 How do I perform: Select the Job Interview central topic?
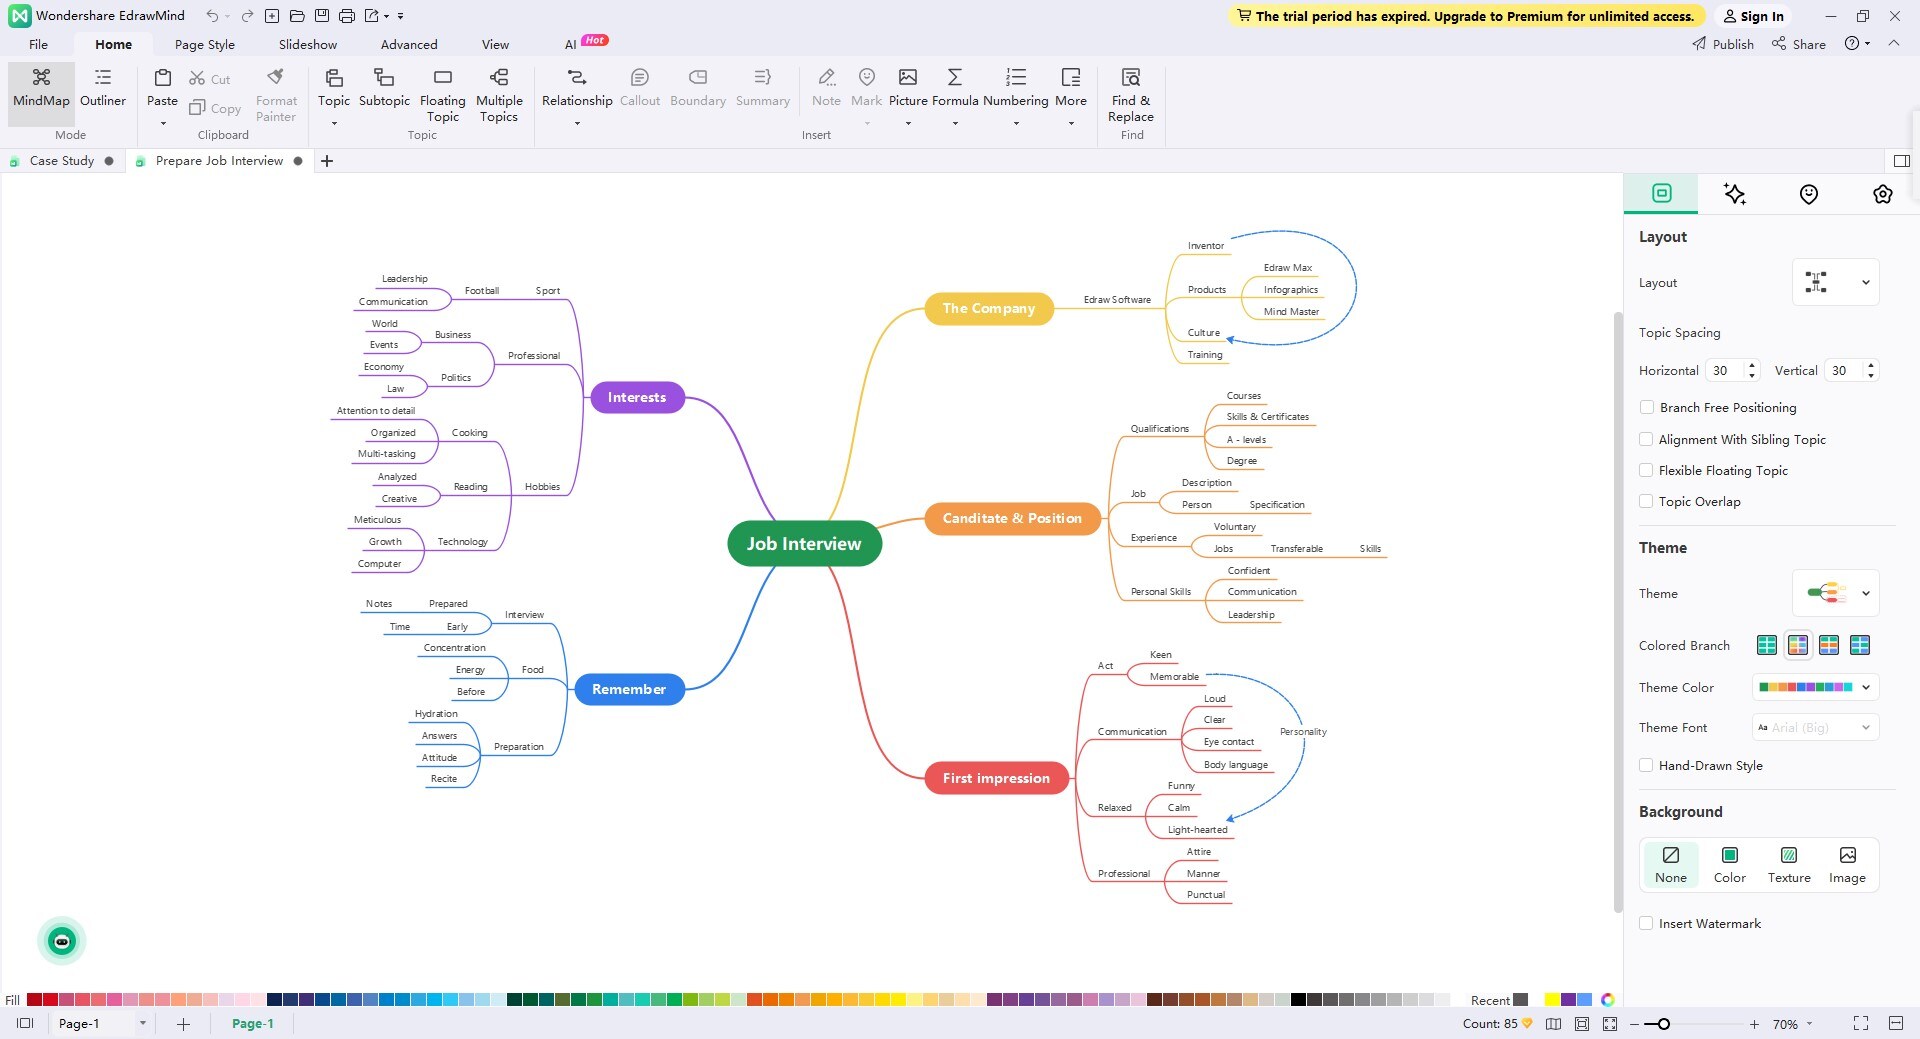[x=804, y=544]
